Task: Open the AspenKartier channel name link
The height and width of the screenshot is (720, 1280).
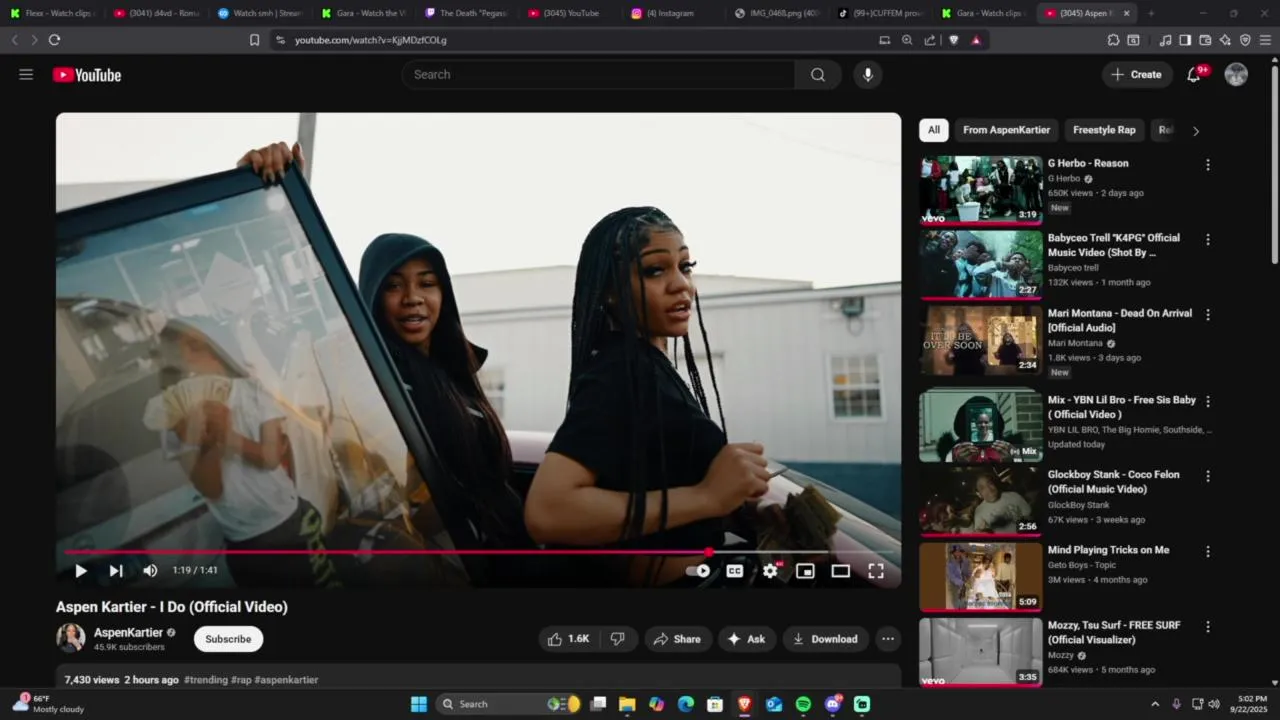Action: pyautogui.click(x=128, y=633)
